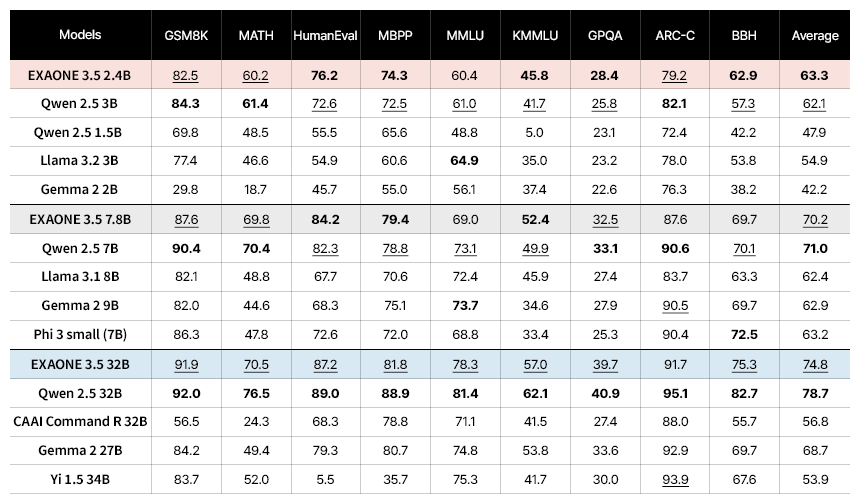Click Gemma 2 2B's MATH score 18.7
Screen dimensions: 860x504
coord(256,190)
